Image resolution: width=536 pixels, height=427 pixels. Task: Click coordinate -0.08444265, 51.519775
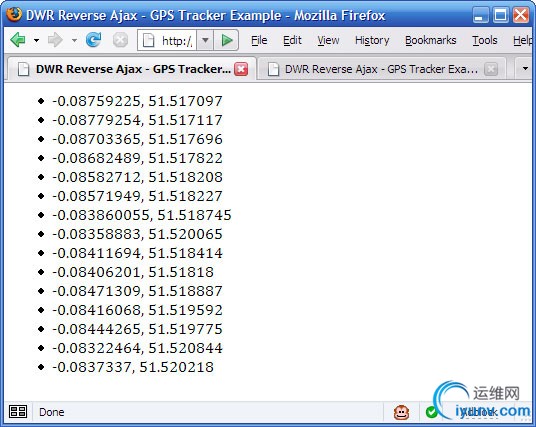coord(137,329)
